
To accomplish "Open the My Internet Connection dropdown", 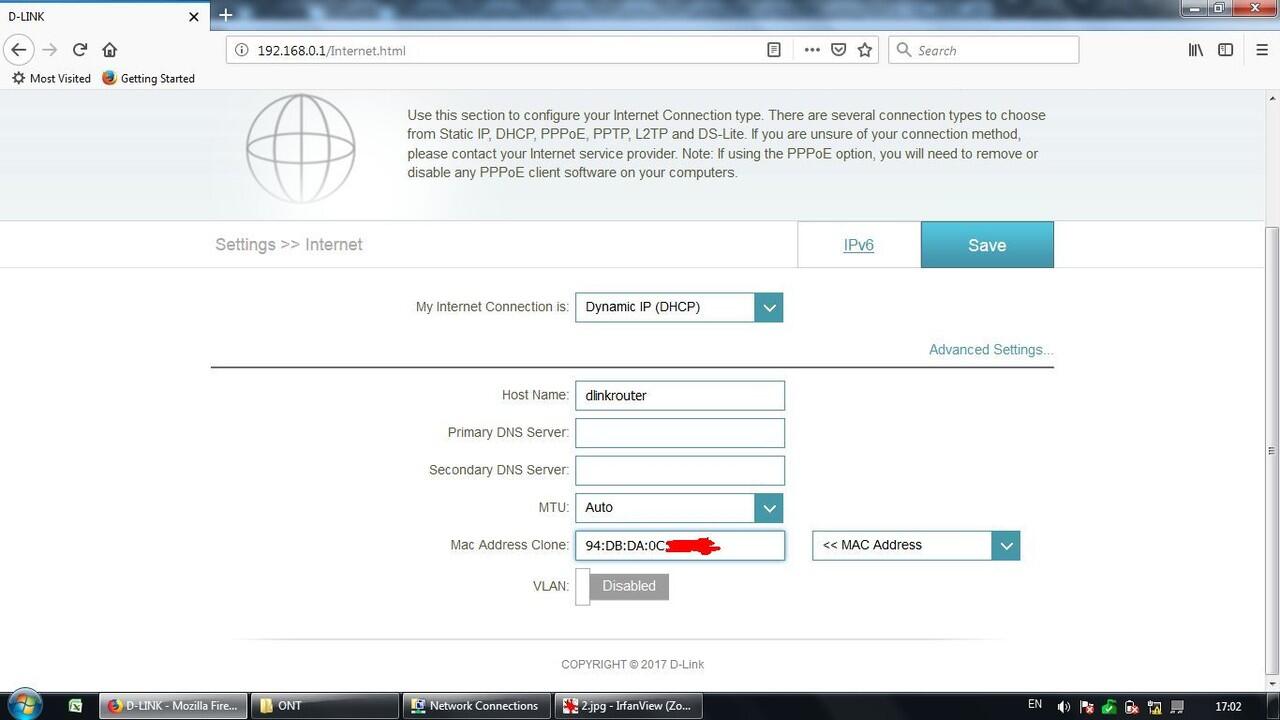I will tap(768, 307).
